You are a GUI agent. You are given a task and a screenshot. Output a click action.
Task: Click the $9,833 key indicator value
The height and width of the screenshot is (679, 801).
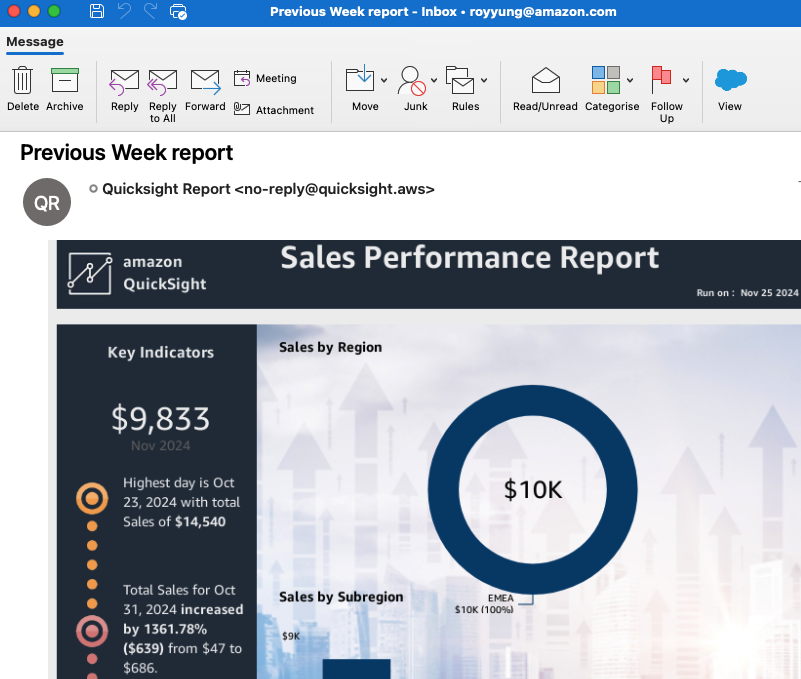point(160,419)
